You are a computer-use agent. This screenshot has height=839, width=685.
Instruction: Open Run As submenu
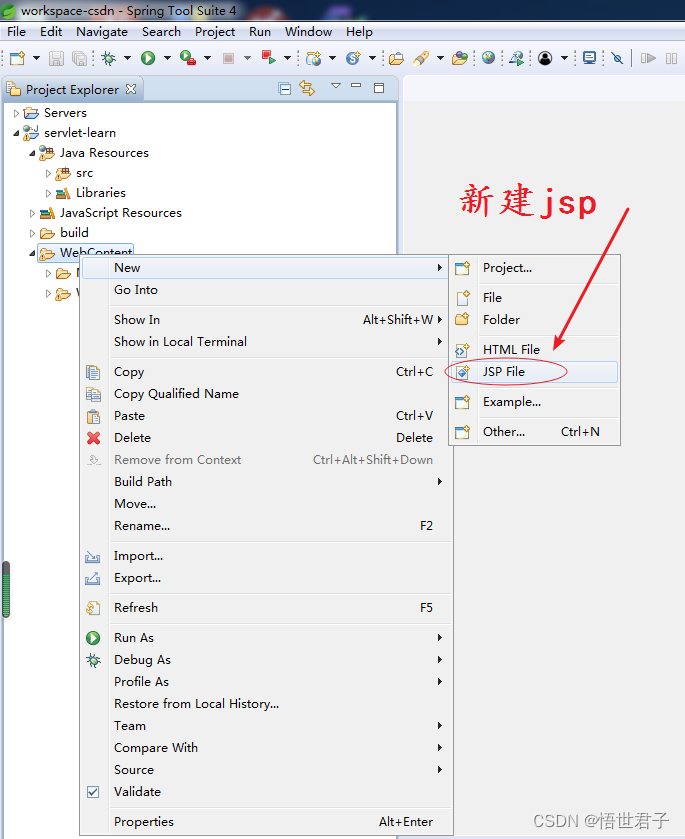click(x=266, y=638)
